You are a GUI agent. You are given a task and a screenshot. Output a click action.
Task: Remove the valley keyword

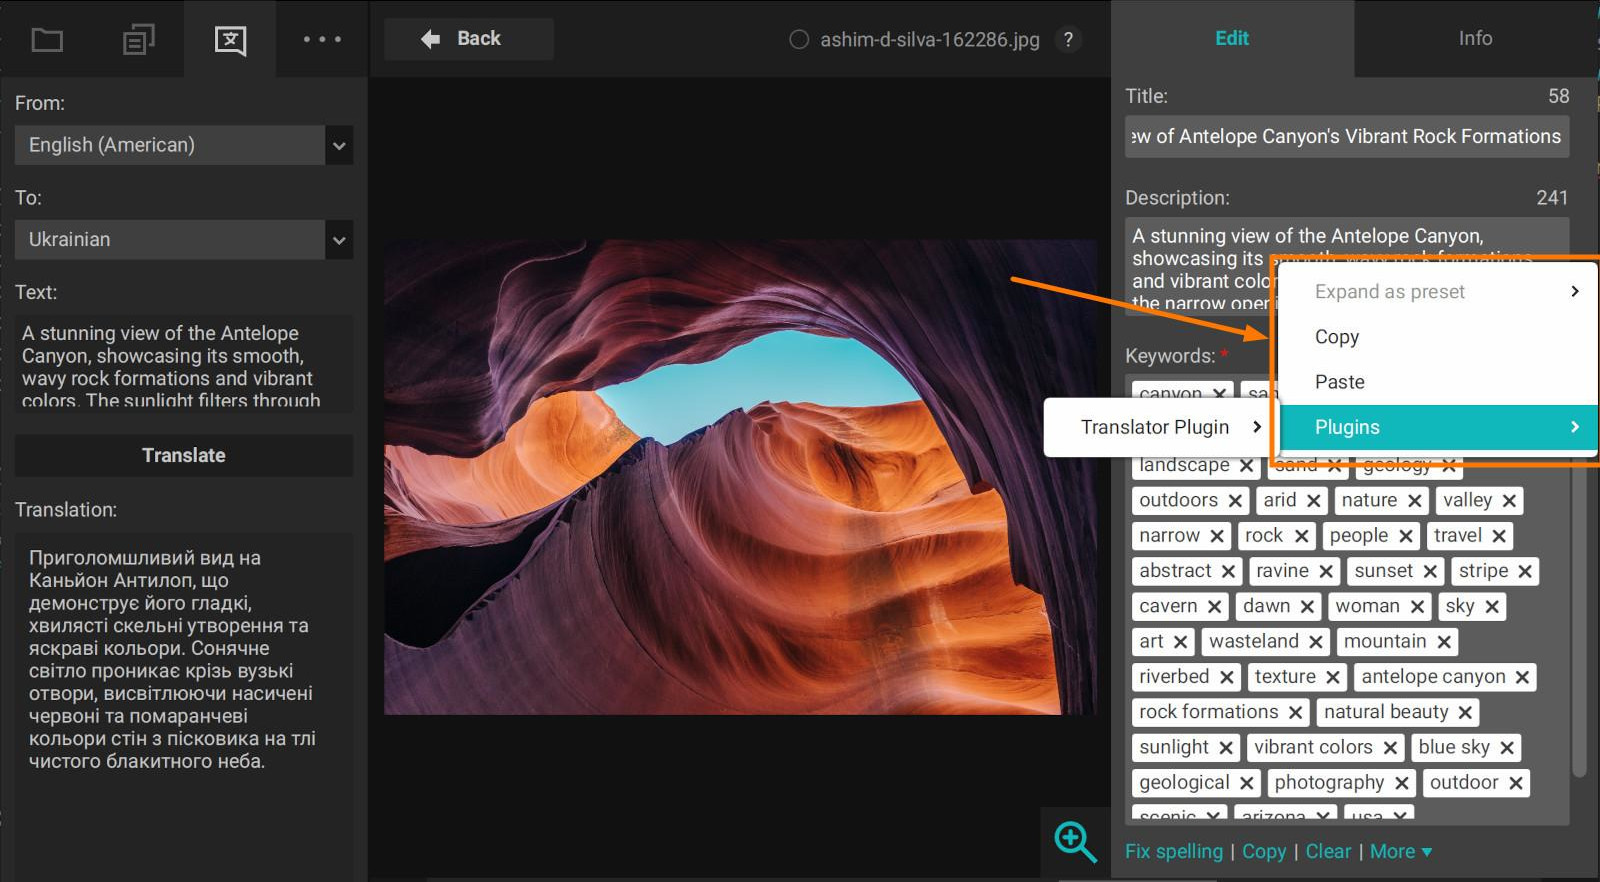[1509, 501]
